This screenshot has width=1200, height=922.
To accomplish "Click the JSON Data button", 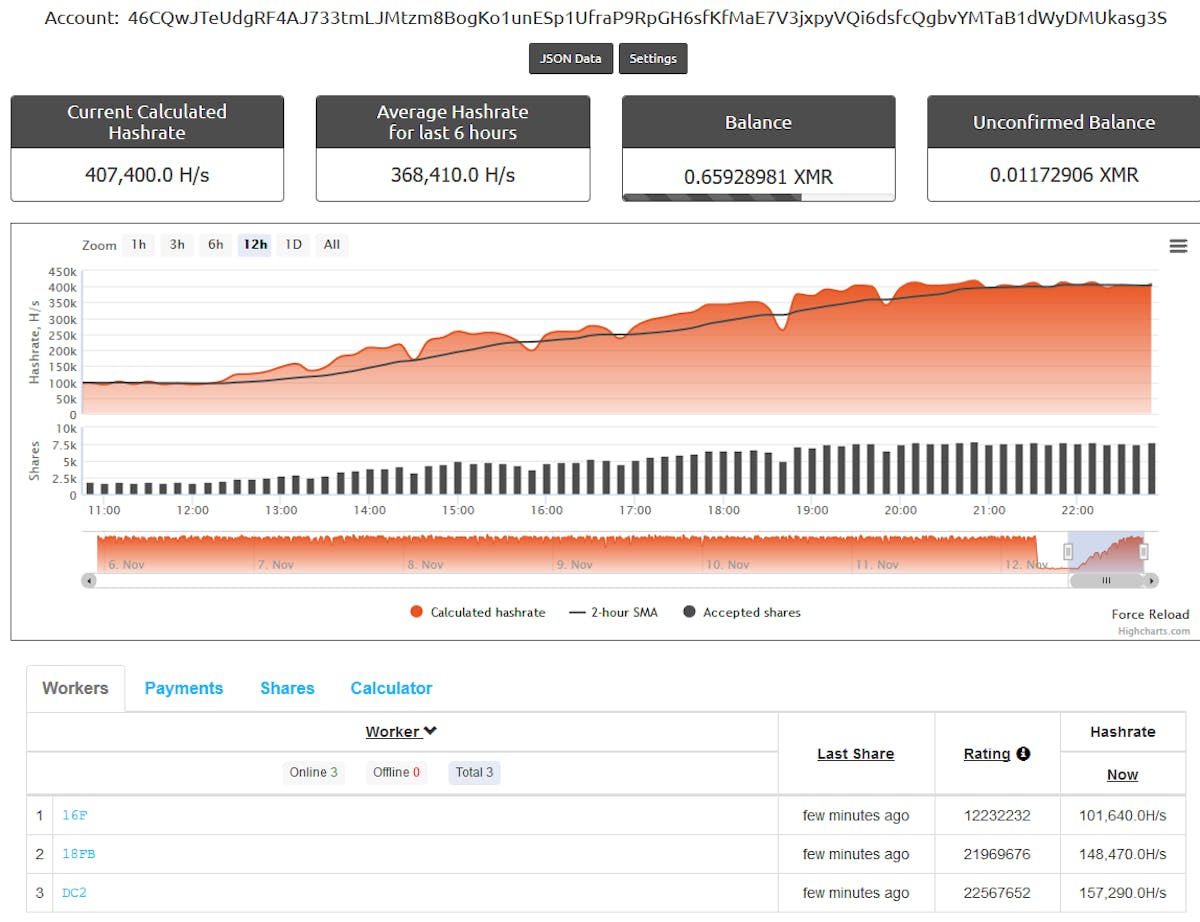I will click(x=570, y=58).
